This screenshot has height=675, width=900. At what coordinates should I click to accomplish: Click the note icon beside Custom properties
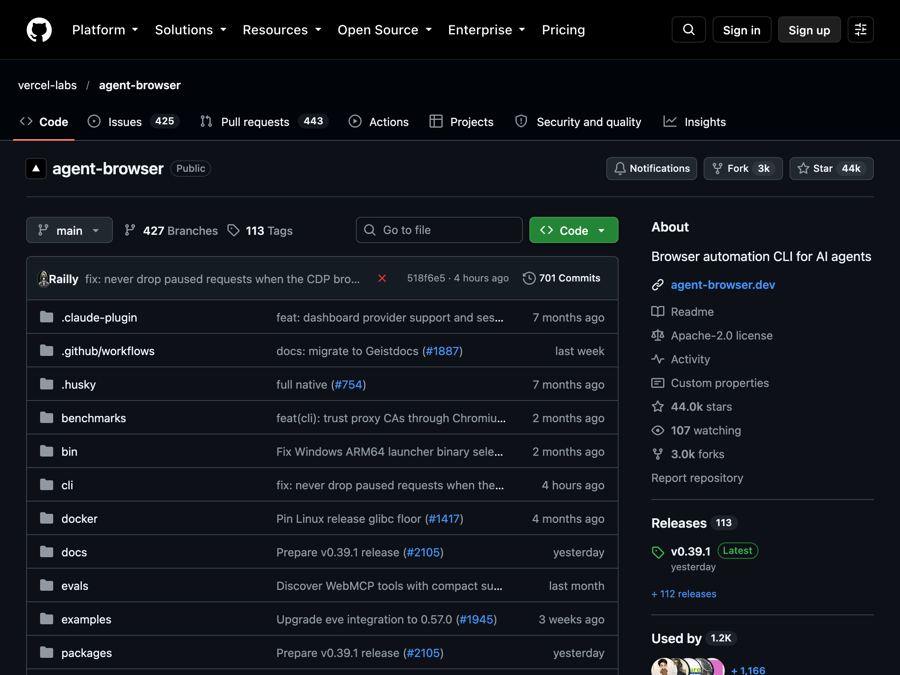658,383
